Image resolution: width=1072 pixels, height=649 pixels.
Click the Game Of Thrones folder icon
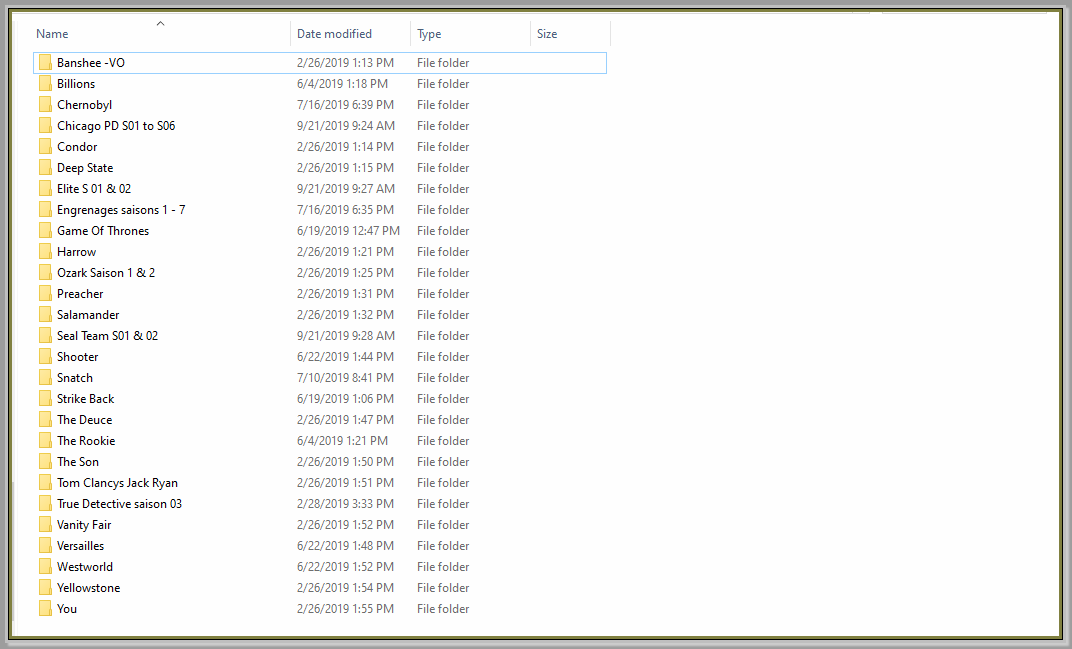(x=45, y=231)
